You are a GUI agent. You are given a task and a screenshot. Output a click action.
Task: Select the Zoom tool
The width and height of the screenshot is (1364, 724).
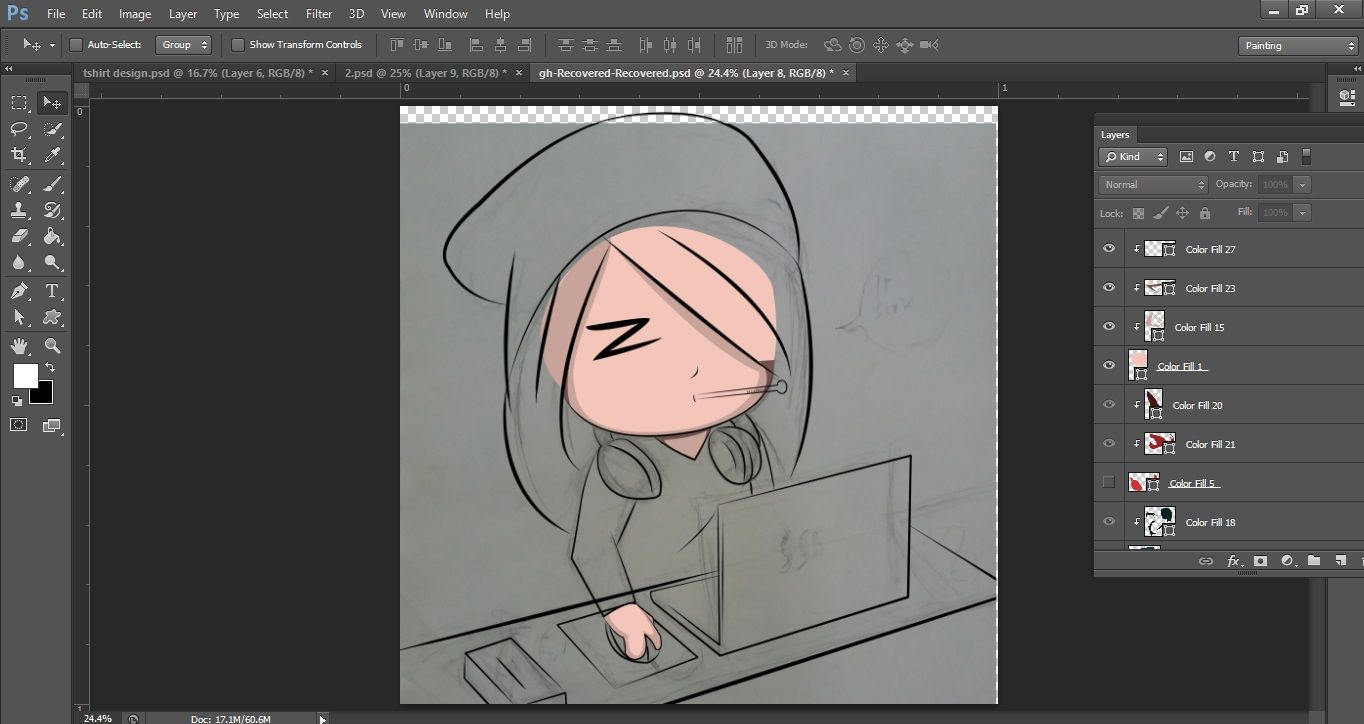52,346
